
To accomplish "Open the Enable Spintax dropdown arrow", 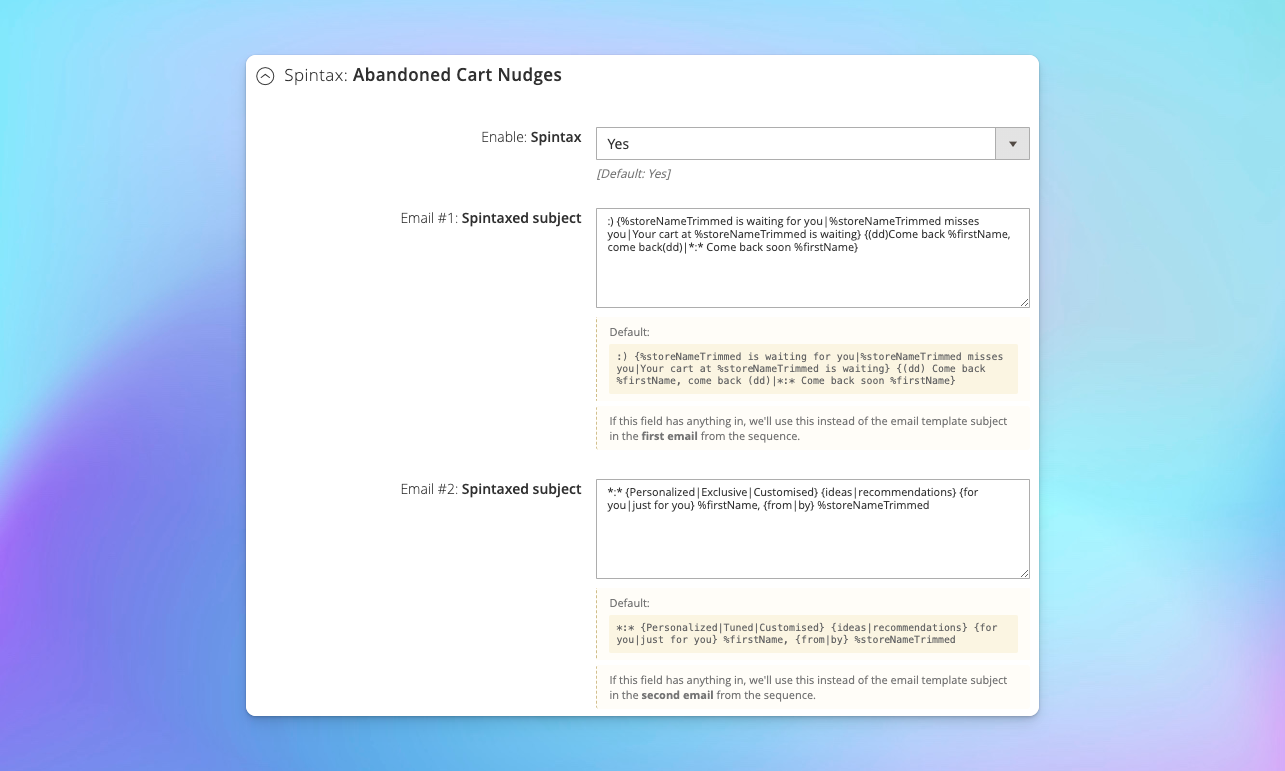I will (1012, 144).
